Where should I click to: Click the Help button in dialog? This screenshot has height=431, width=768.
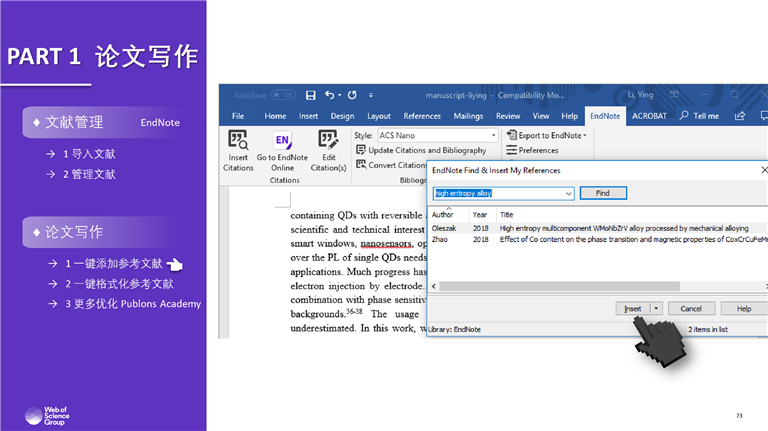pyautogui.click(x=744, y=309)
